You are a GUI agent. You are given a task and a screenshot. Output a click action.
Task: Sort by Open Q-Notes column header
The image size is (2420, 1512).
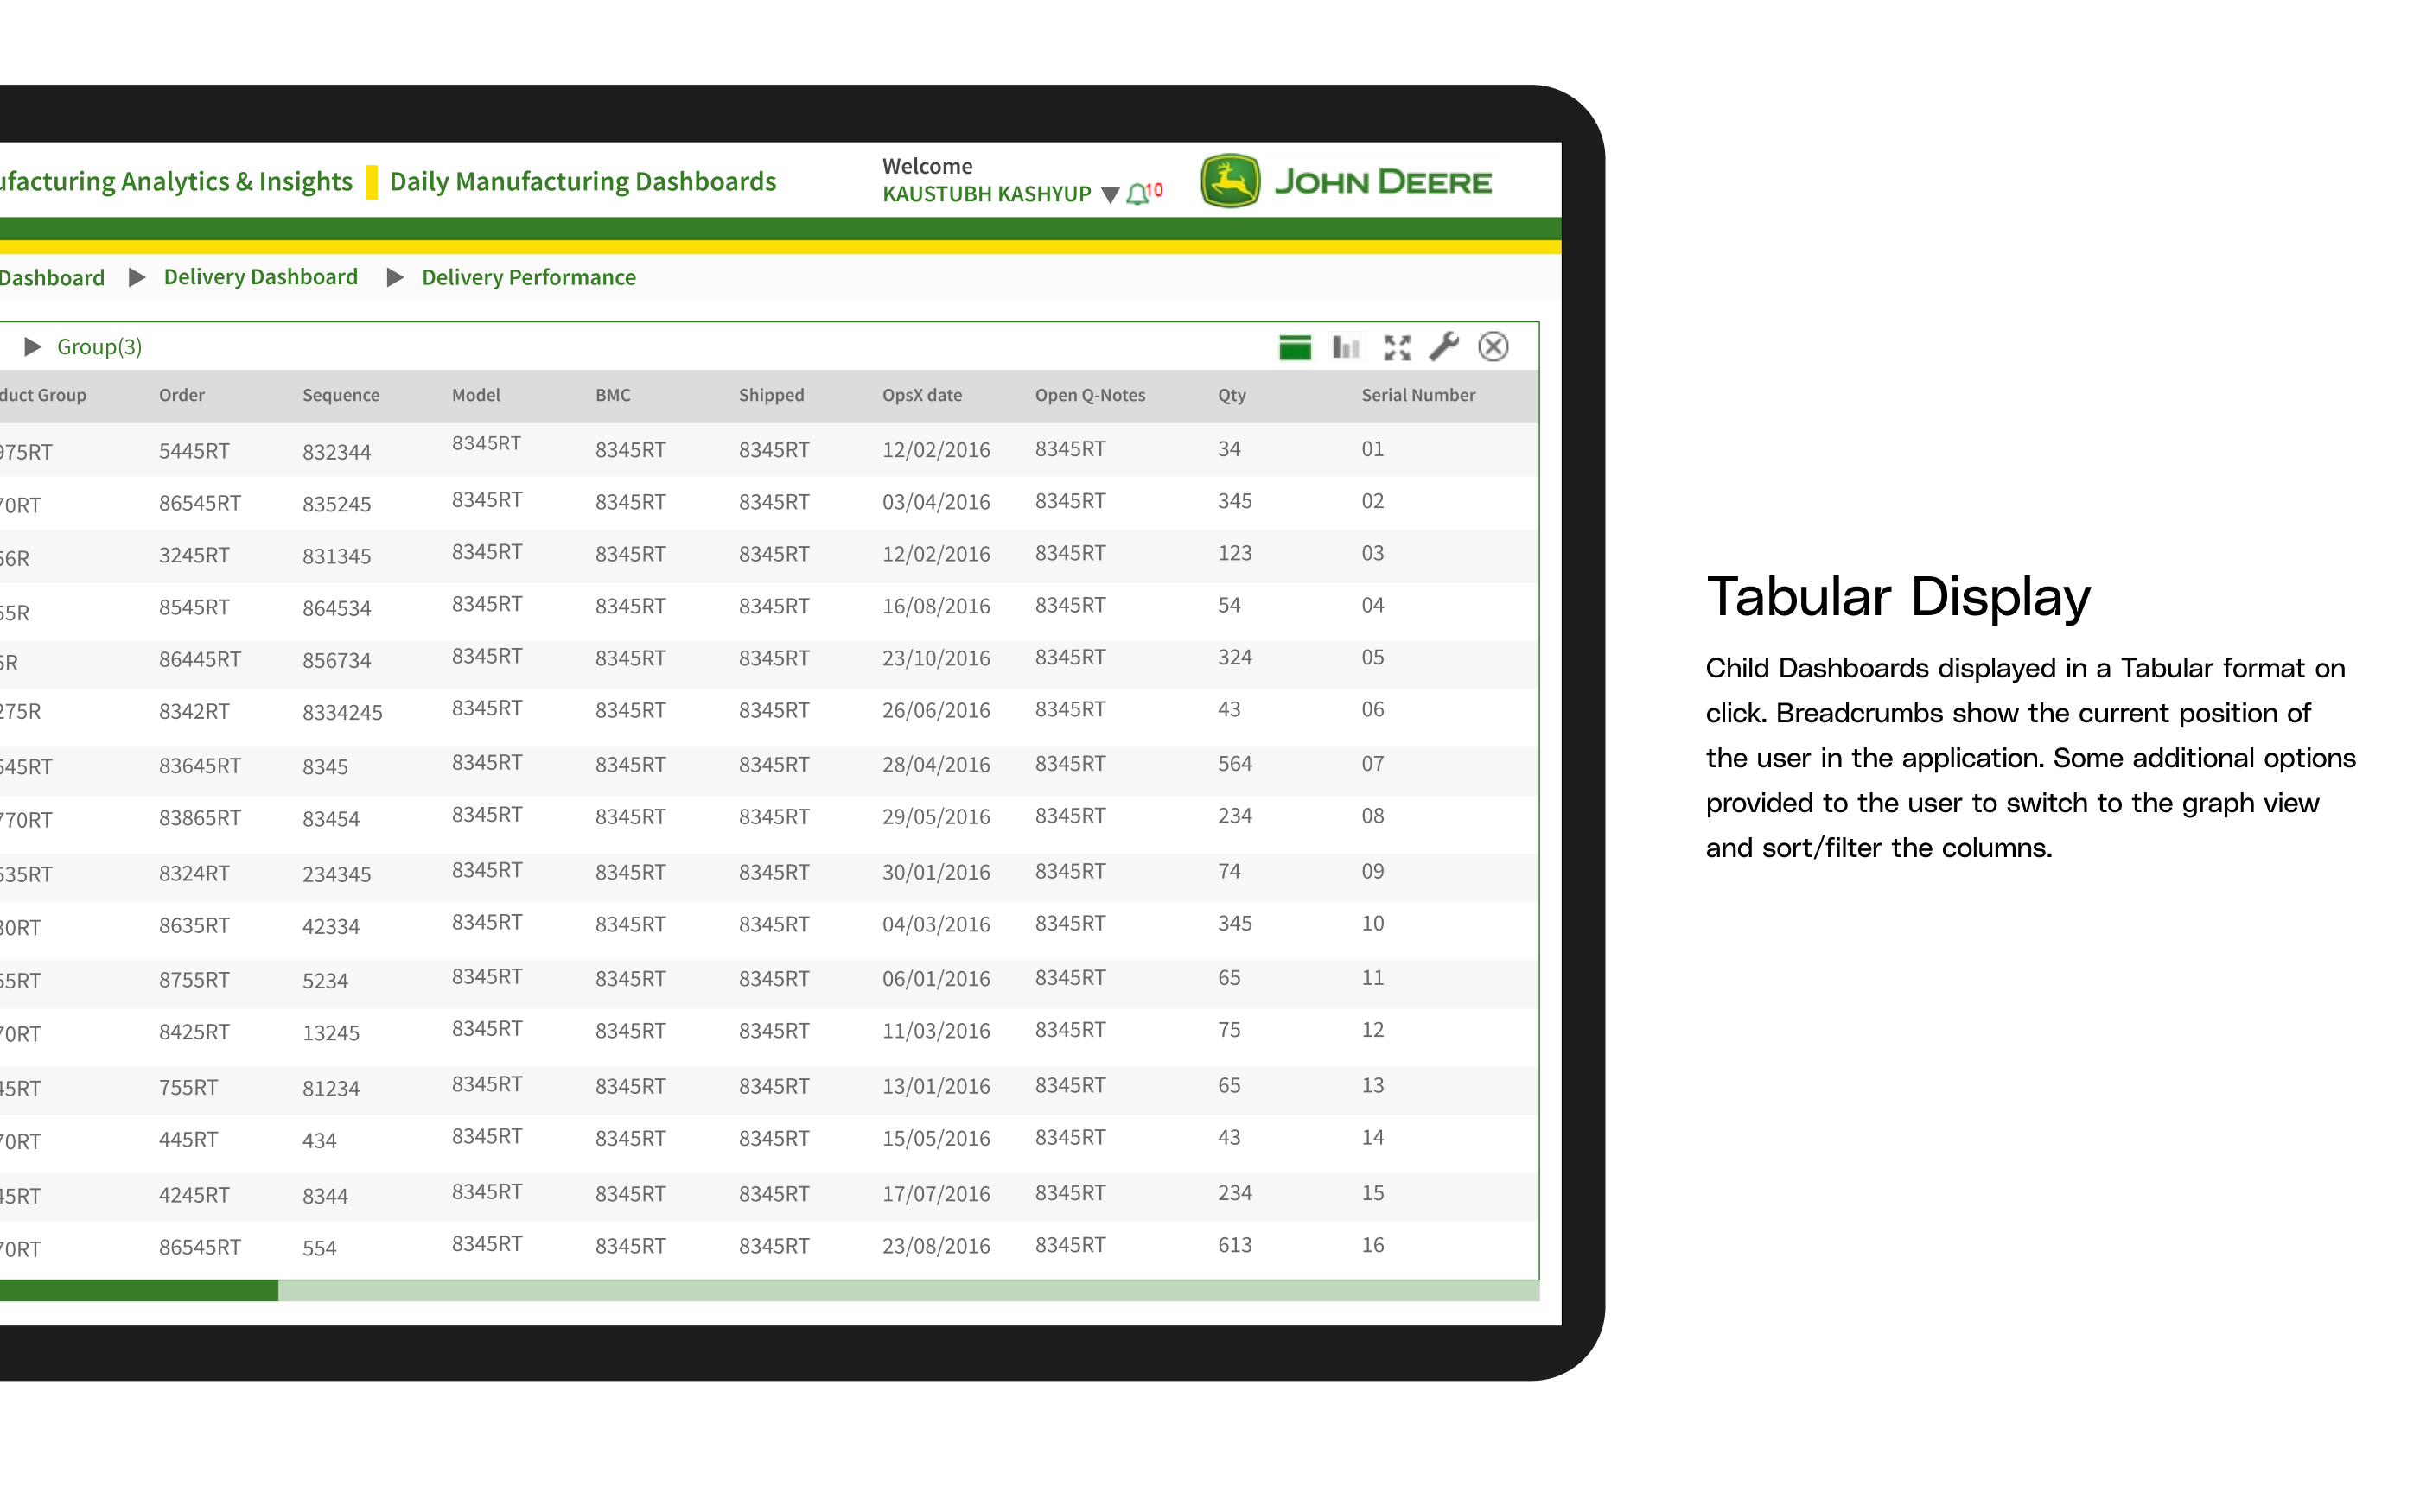1089,395
